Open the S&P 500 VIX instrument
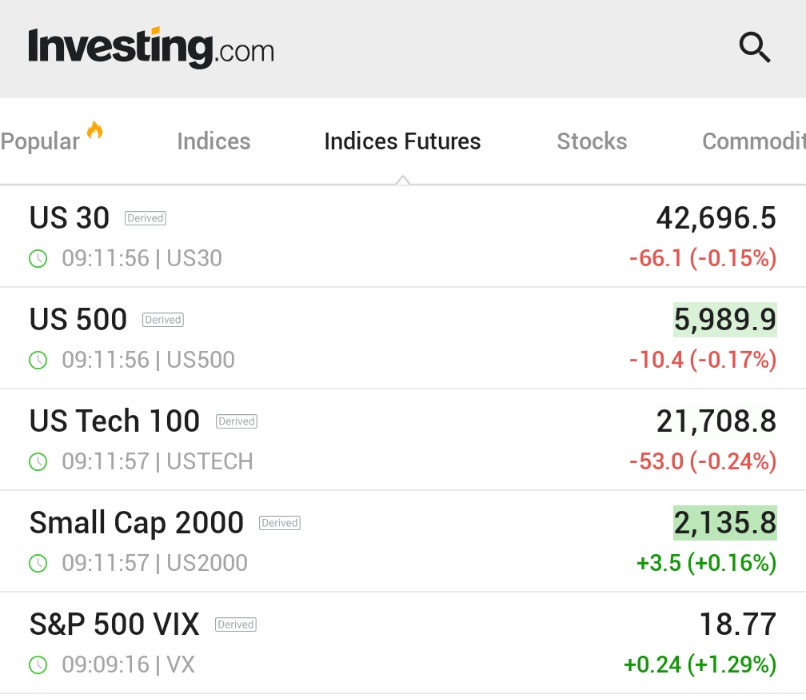Image resolution: width=806 pixels, height=700 pixels. [x=403, y=643]
